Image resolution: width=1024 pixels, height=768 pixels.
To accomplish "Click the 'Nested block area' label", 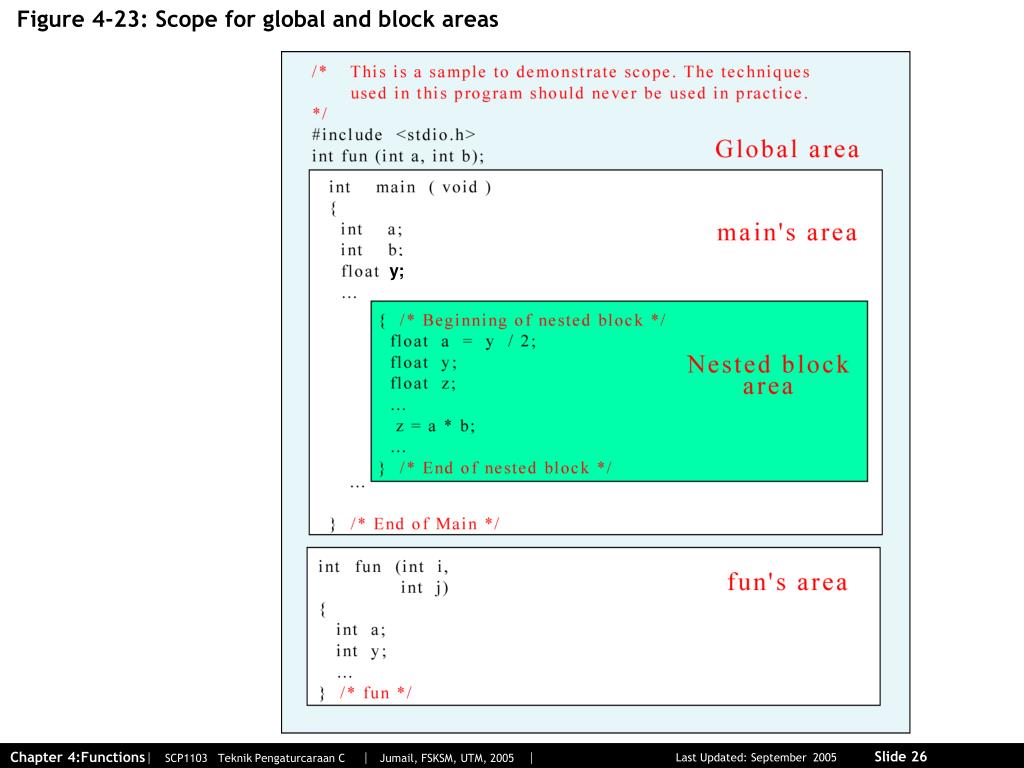I will pos(768,375).
